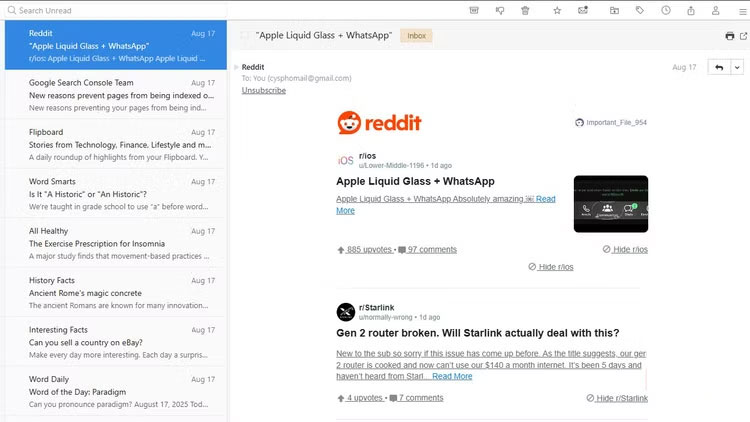Snooze the email with the clock icon

point(666,10)
